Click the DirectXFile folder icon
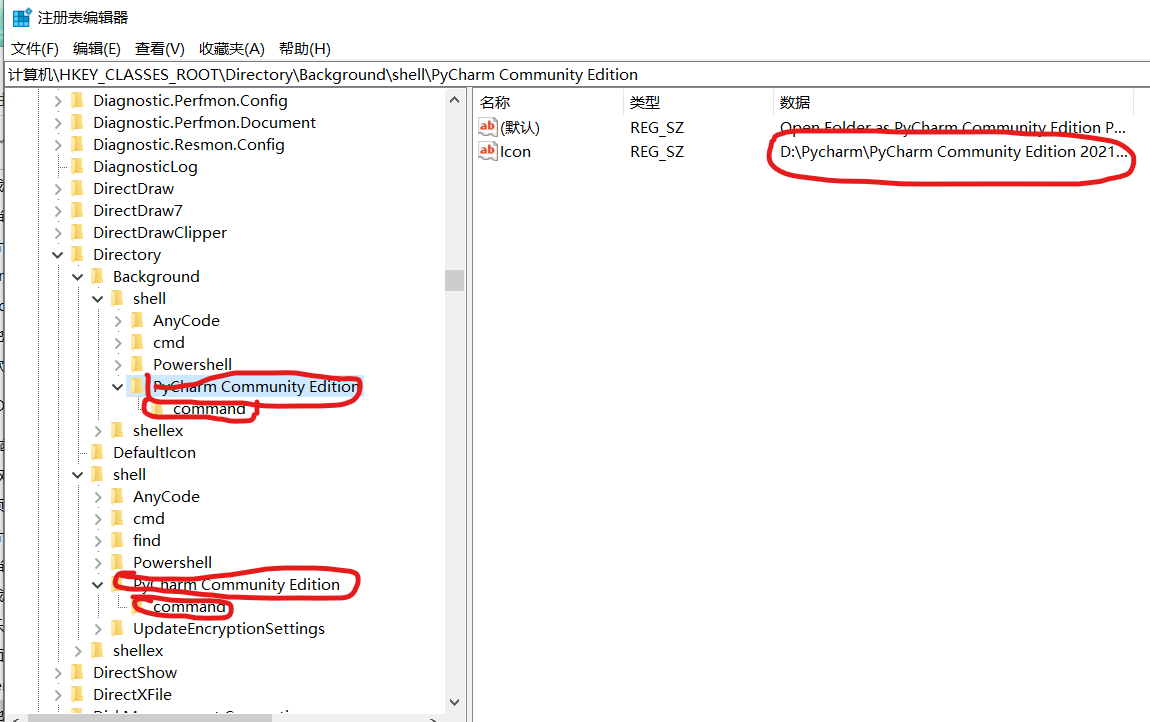The width and height of the screenshot is (1150, 722). tap(78, 694)
